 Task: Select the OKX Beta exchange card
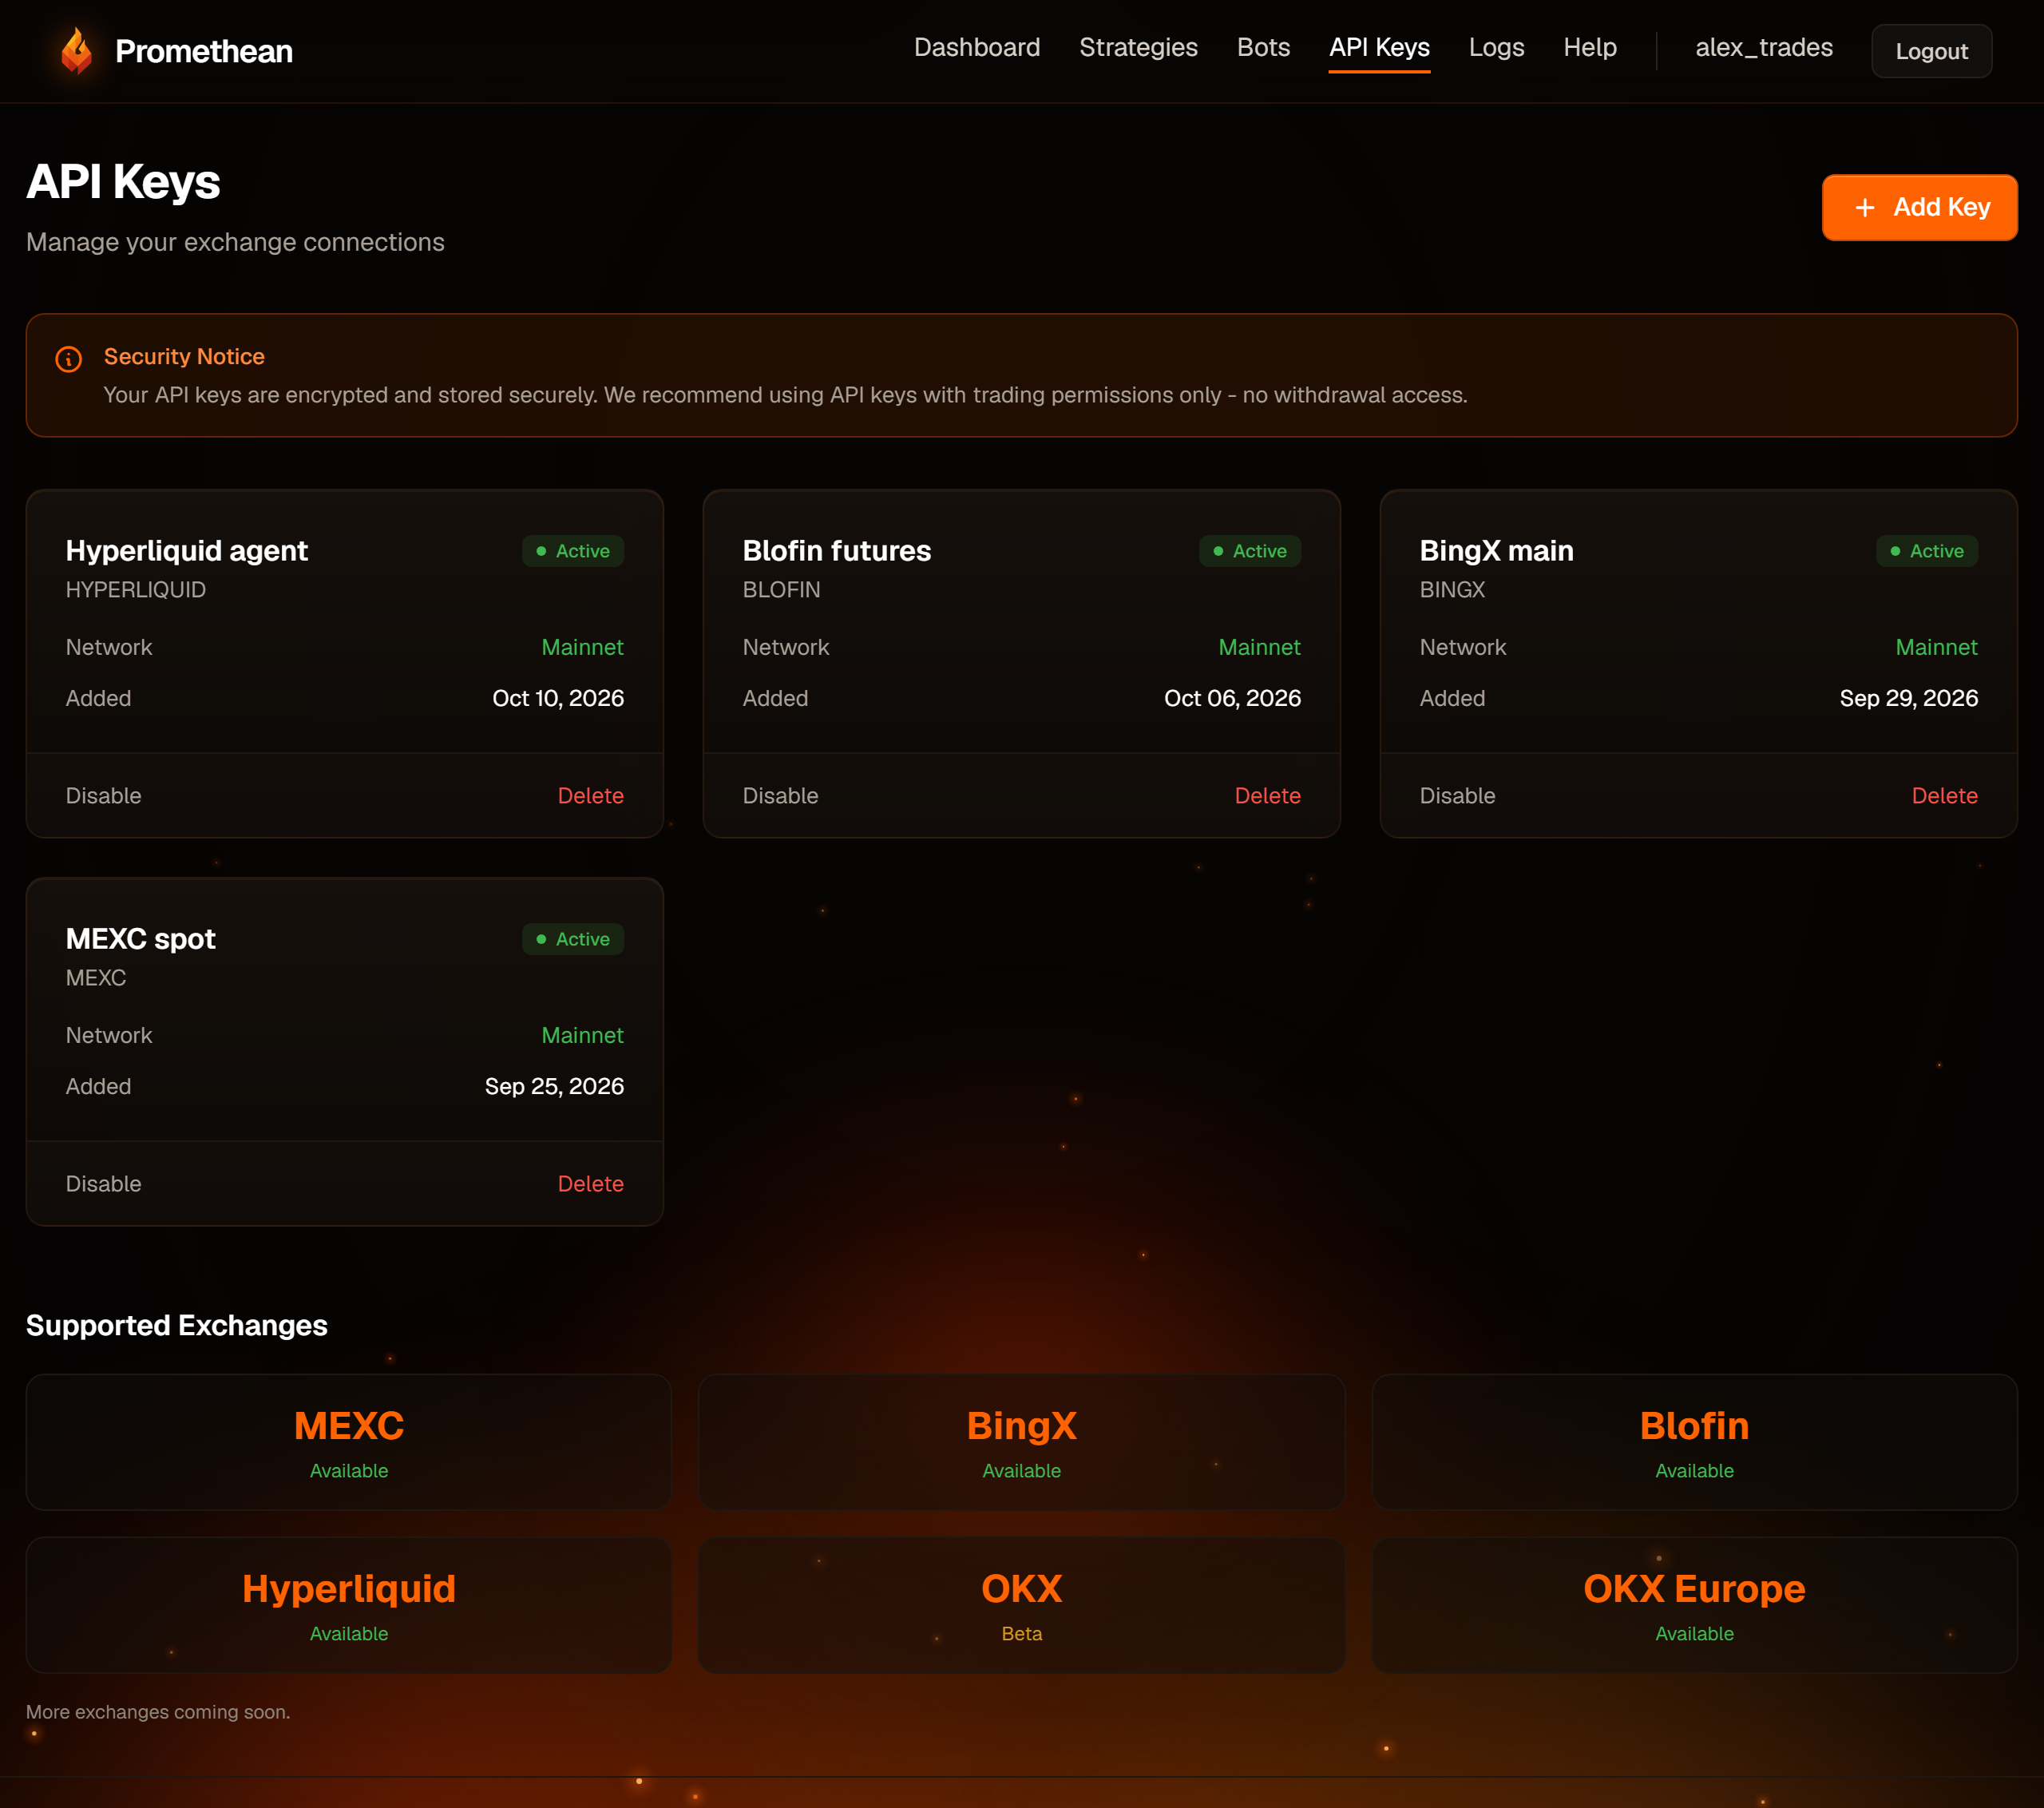pyautogui.click(x=1021, y=1605)
